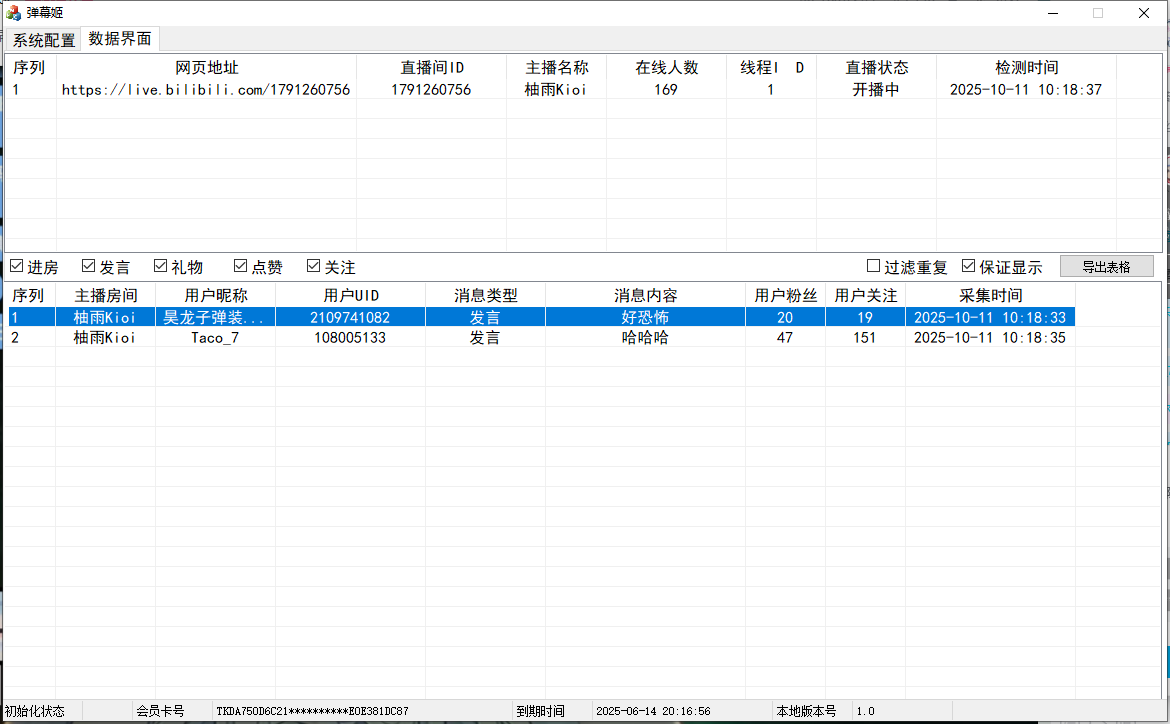The image size is (1170, 724).
Task: Click the 好恐怖 message row
Action: [645, 318]
